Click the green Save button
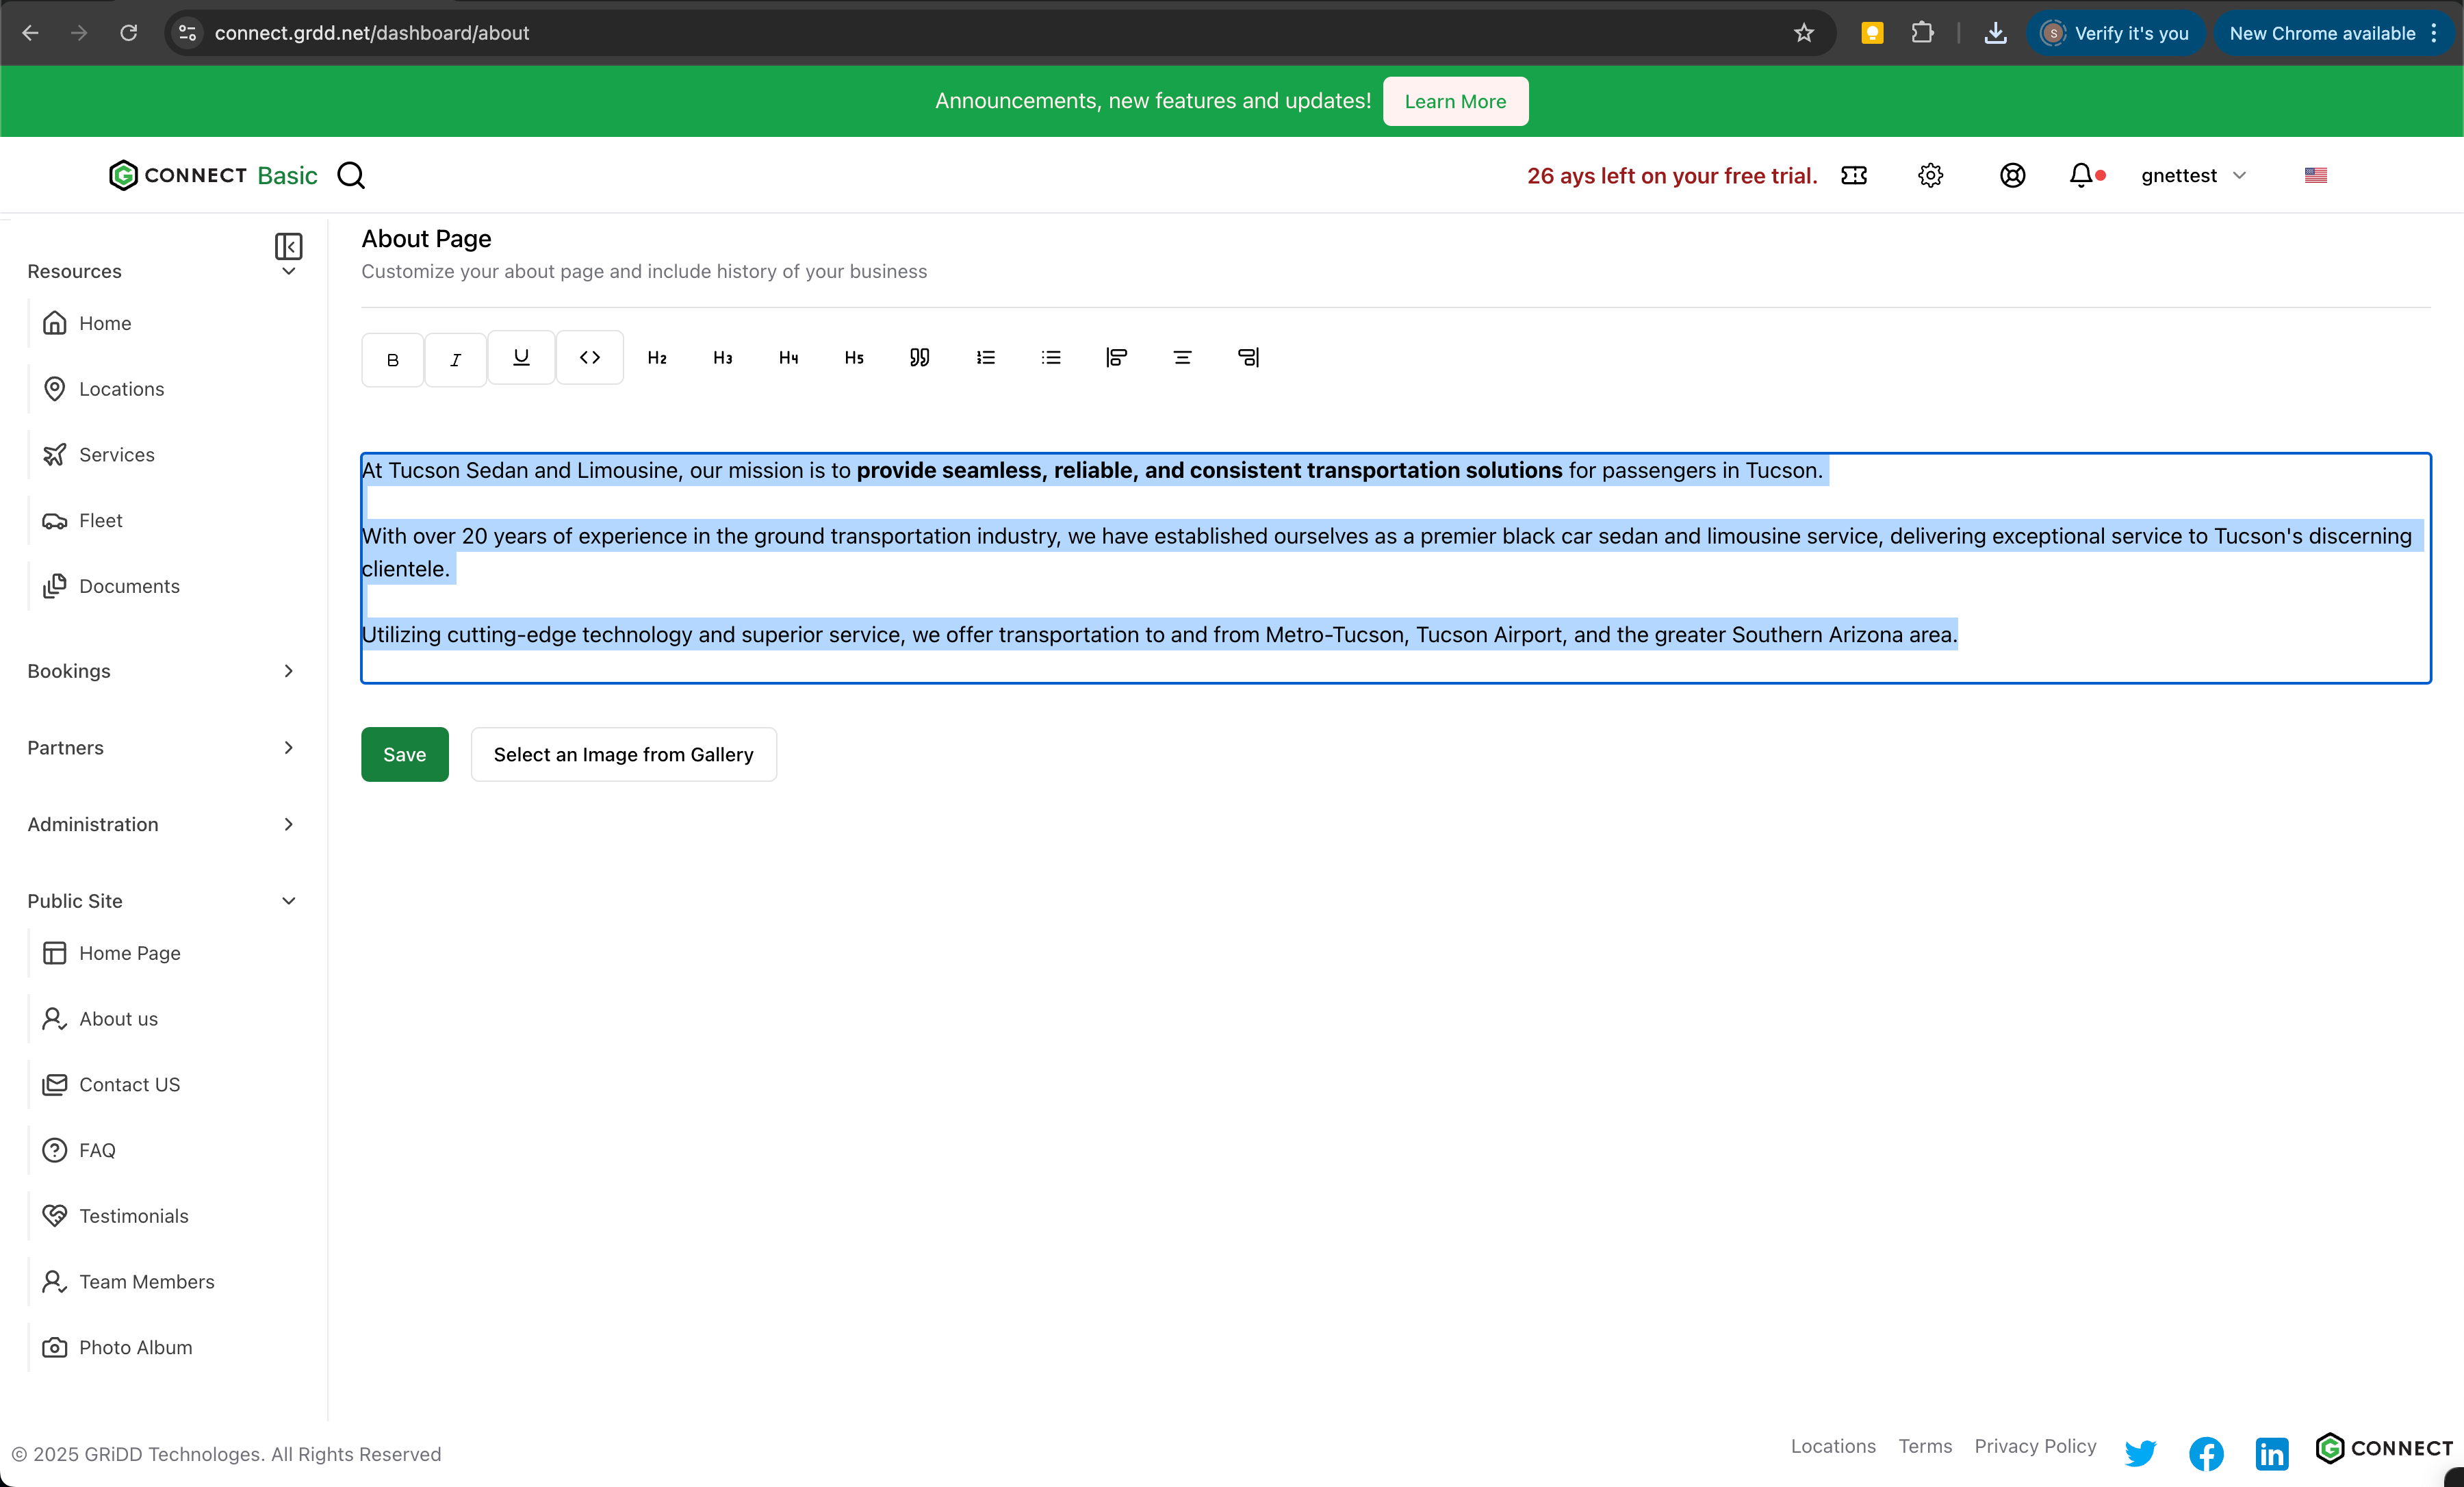Image resolution: width=2464 pixels, height=1487 pixels. pos(404,754)
